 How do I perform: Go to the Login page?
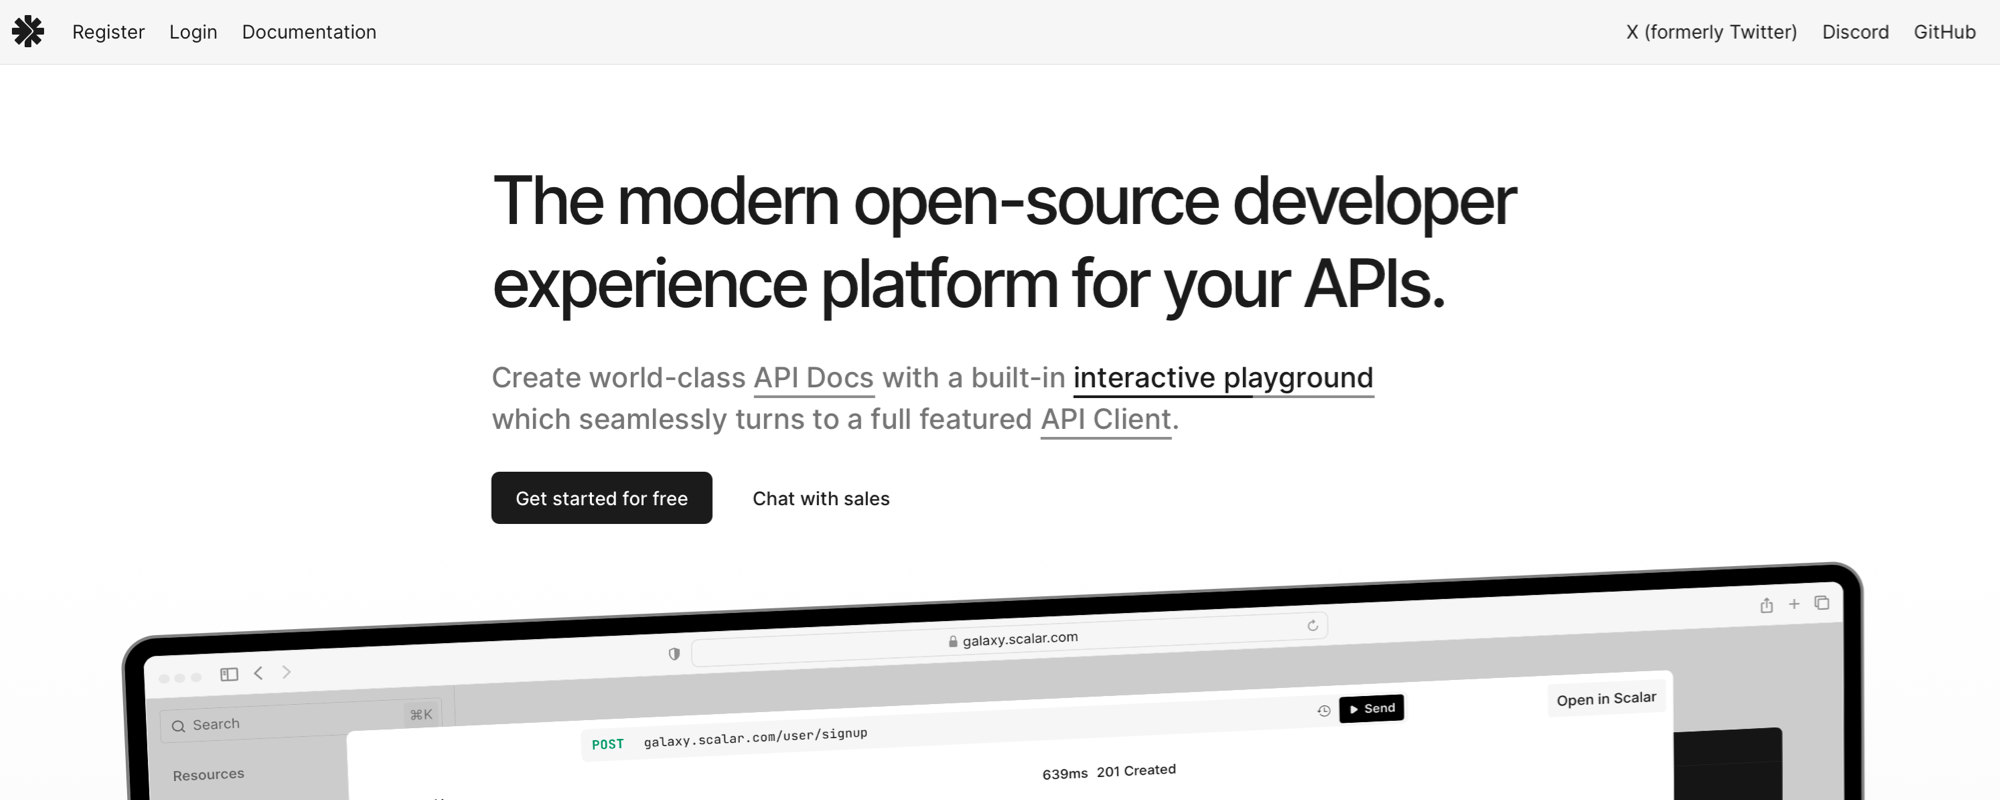pyautogui.click(x=193, y=32)
